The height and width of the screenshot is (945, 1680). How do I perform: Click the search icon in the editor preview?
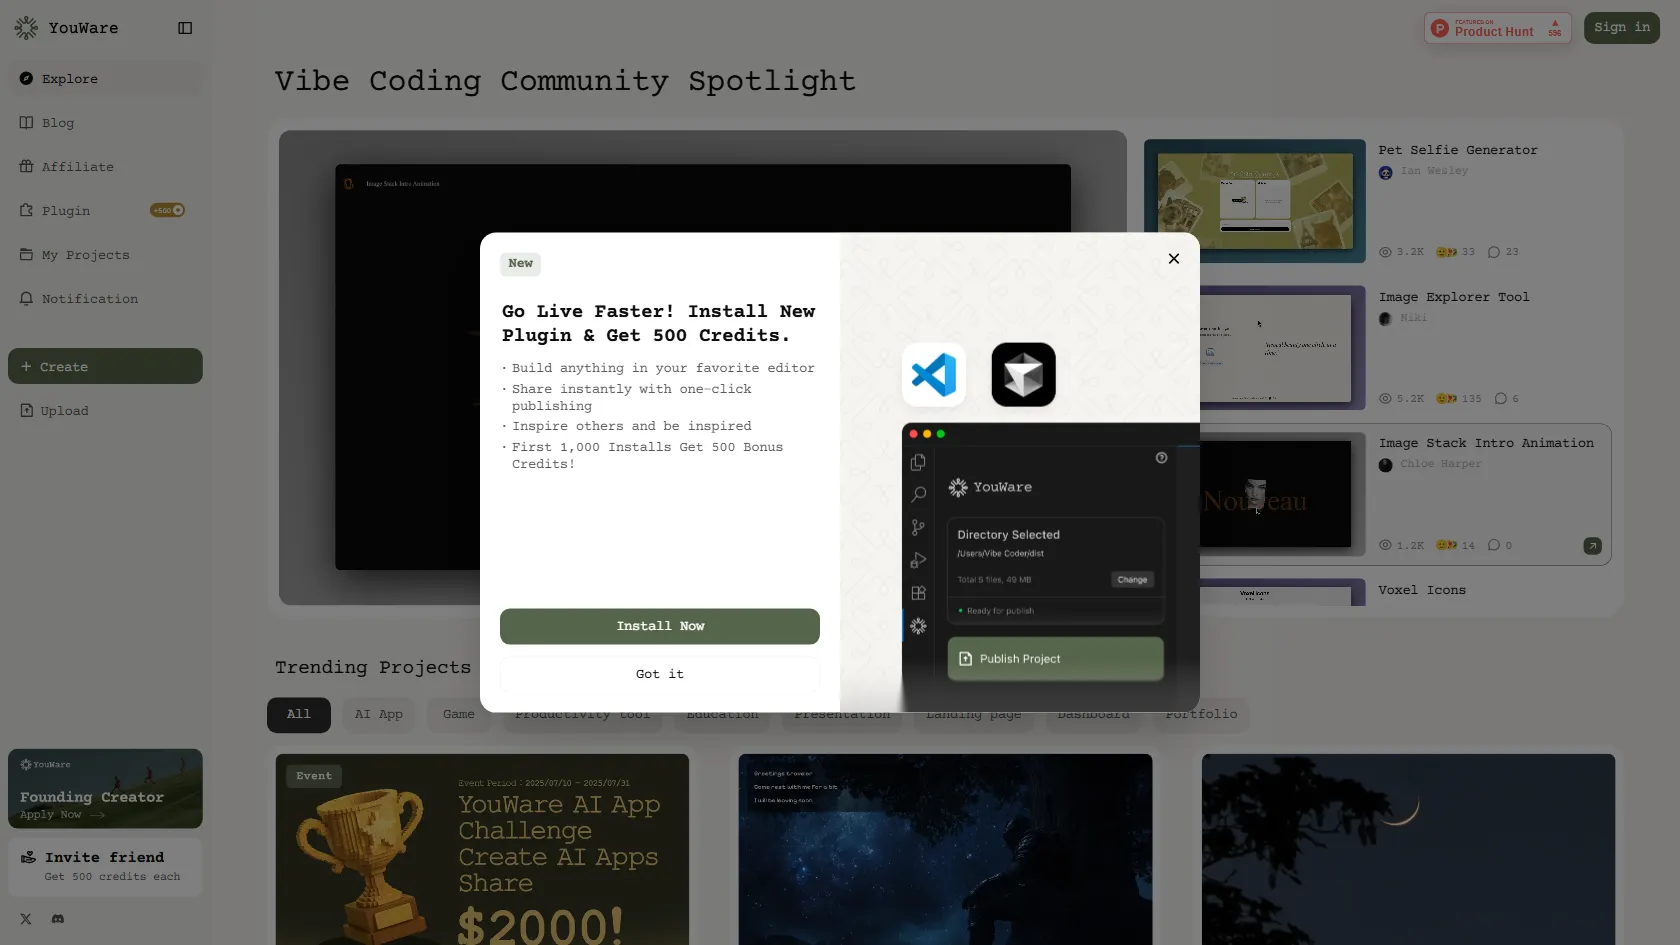coord(918,495)
